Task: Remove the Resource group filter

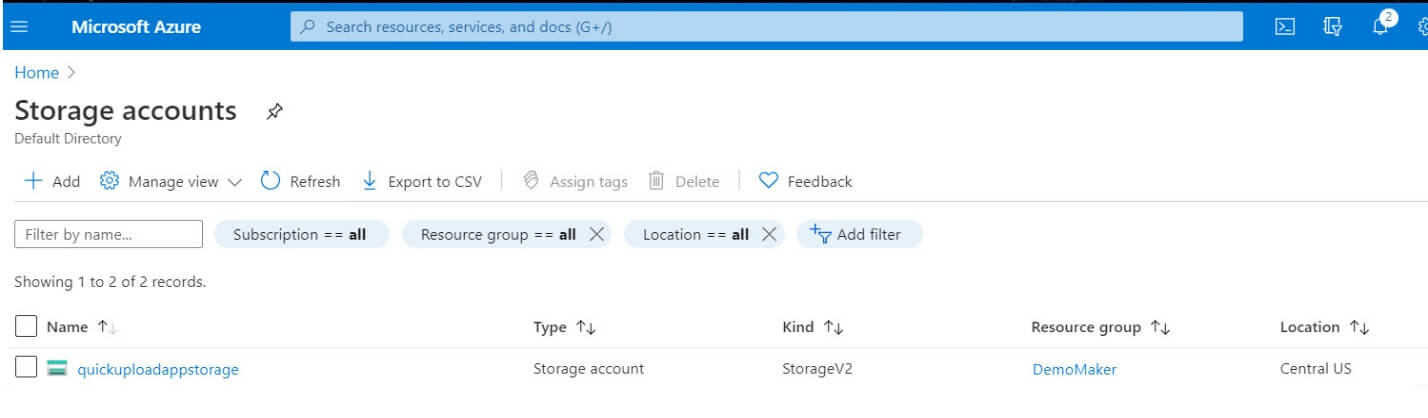Action: 596,234
